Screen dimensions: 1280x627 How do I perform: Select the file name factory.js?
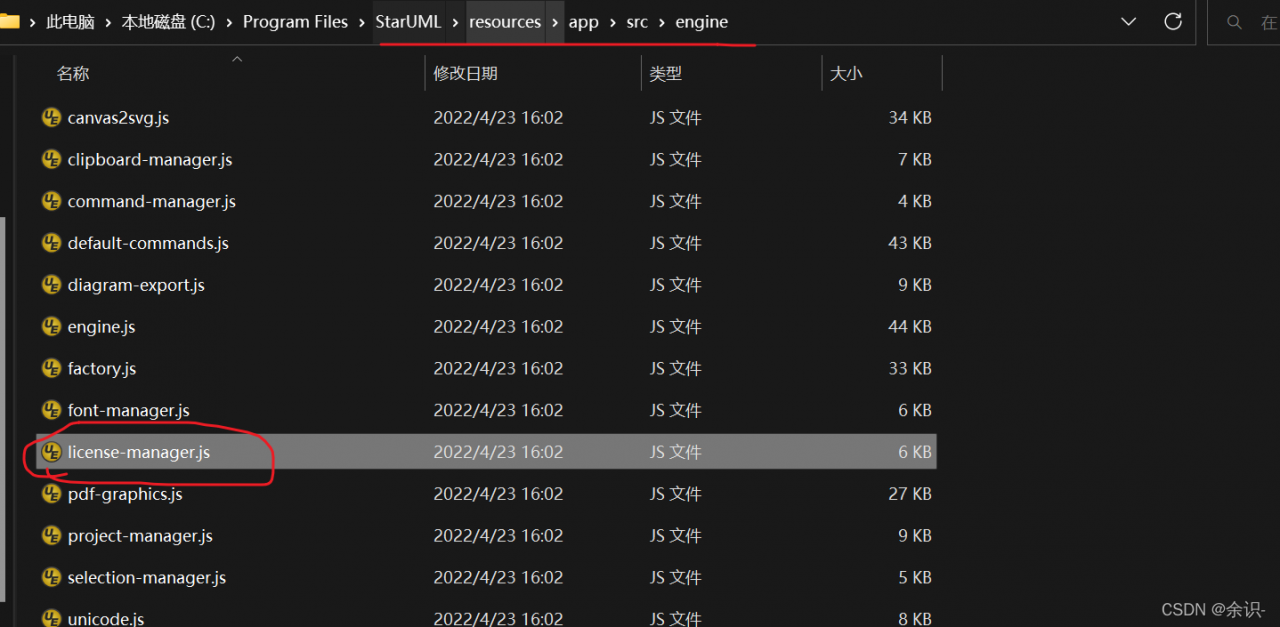click(x=102, y=369)
